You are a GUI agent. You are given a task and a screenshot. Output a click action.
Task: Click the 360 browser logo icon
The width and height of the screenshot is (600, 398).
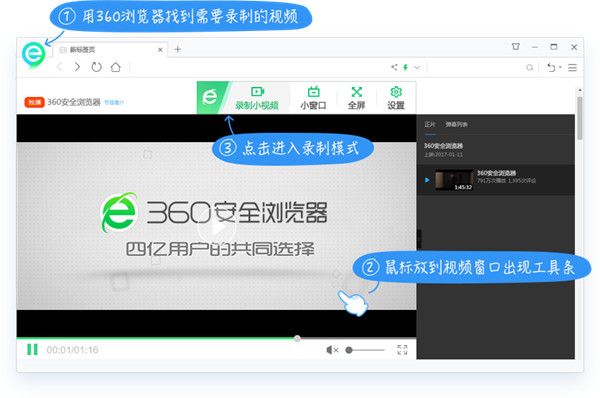click(x=33, y=54)
